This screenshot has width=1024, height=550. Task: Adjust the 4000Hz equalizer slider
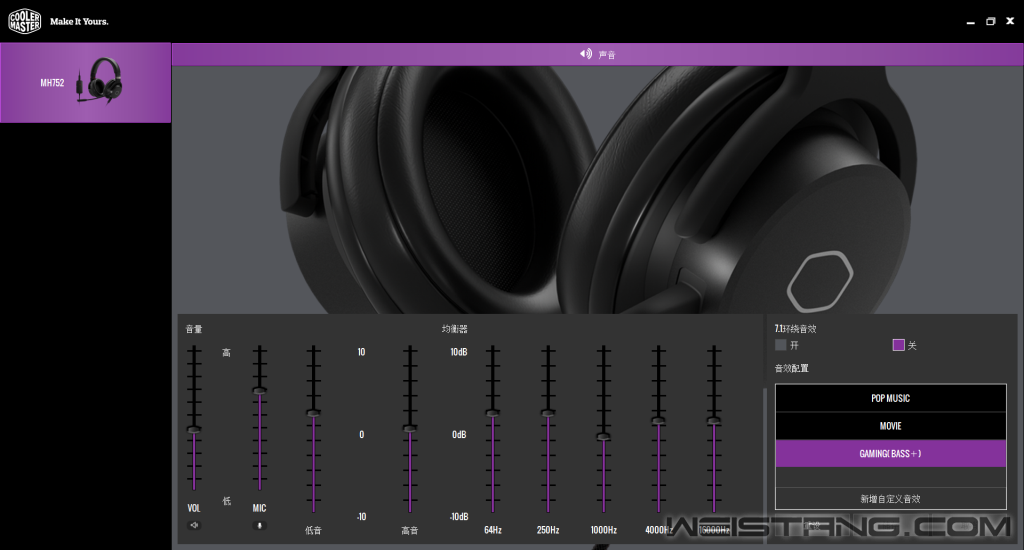(658, 421)
